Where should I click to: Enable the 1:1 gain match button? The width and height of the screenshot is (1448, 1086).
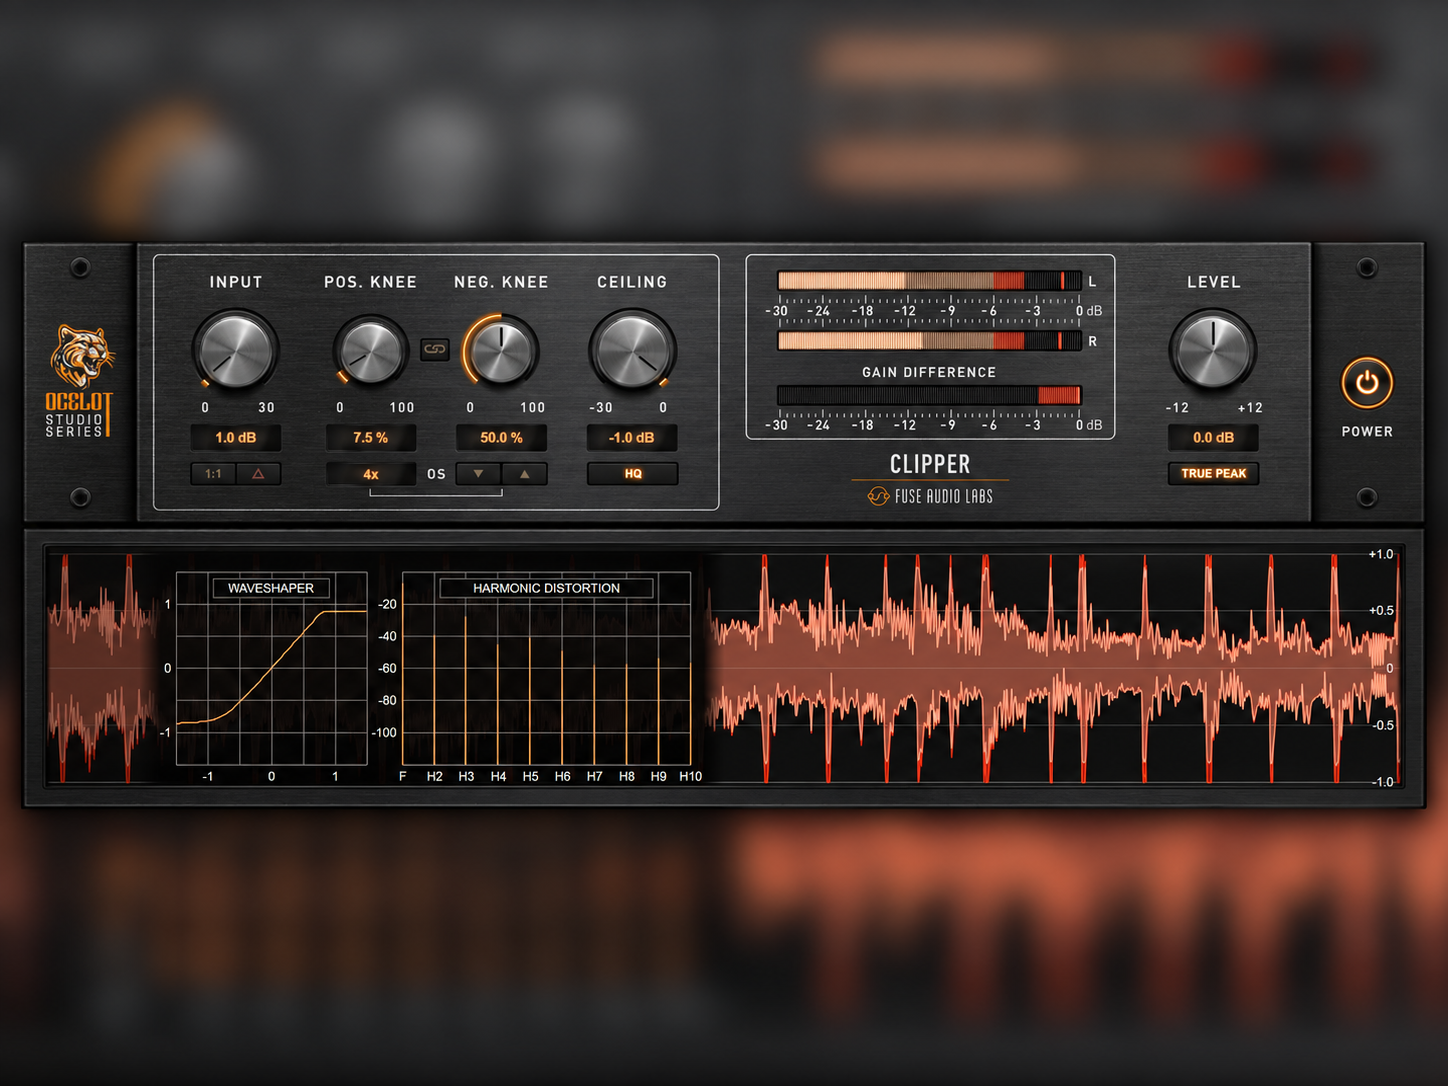[214, 474]
